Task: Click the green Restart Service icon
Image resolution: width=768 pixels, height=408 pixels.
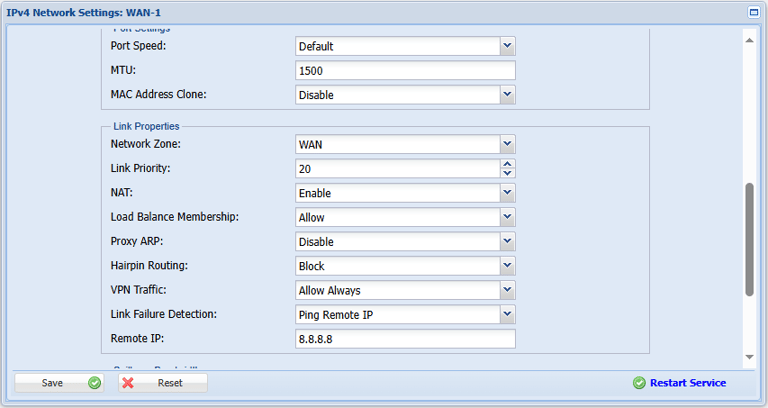Action: (x=639, y=383)
